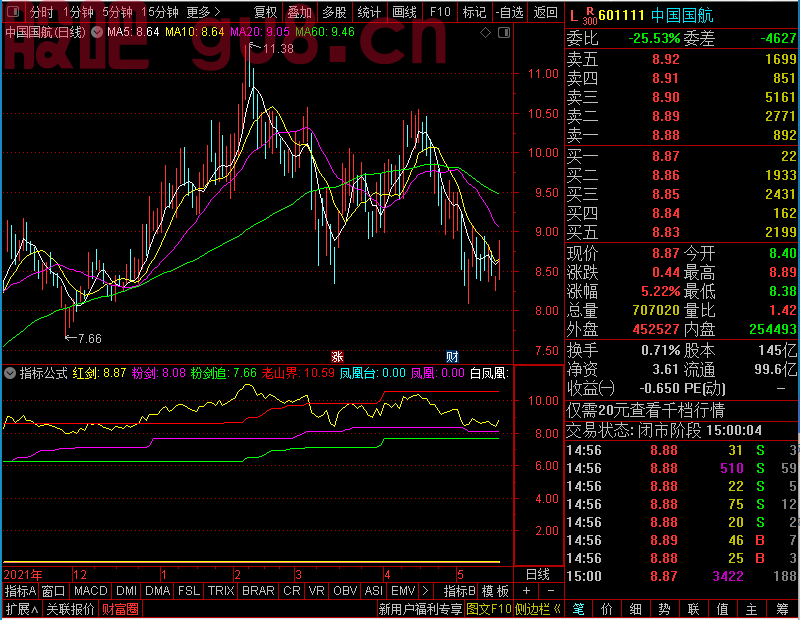Click the 多股 multi-stock button
Image resolution: width=800 pixels, height=620 pixels.
click(x=334, y=12)
